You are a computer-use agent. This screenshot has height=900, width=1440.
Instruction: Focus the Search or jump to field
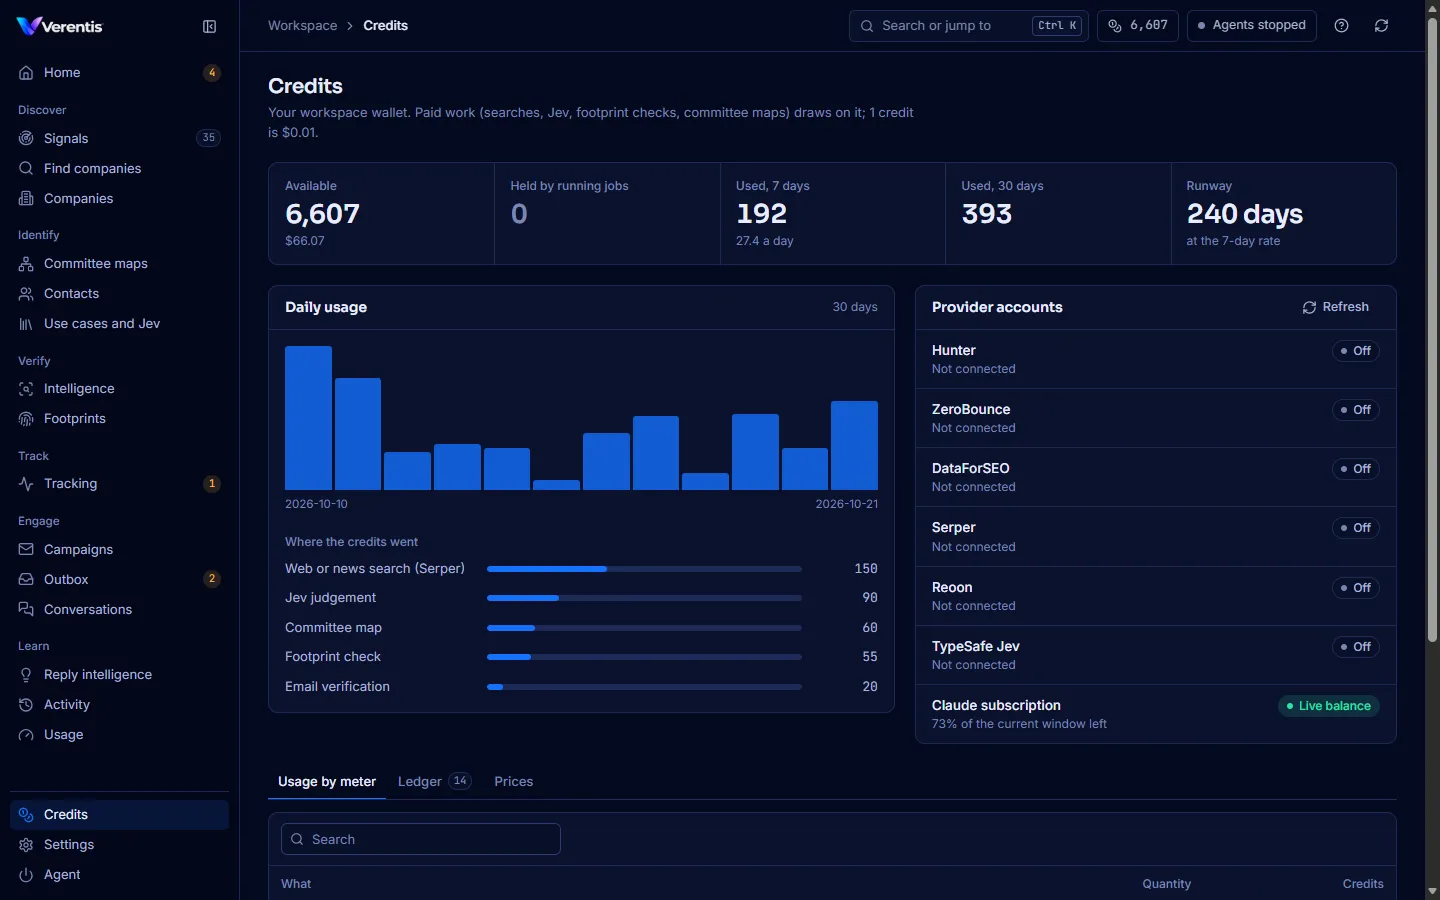pos(969,26)
